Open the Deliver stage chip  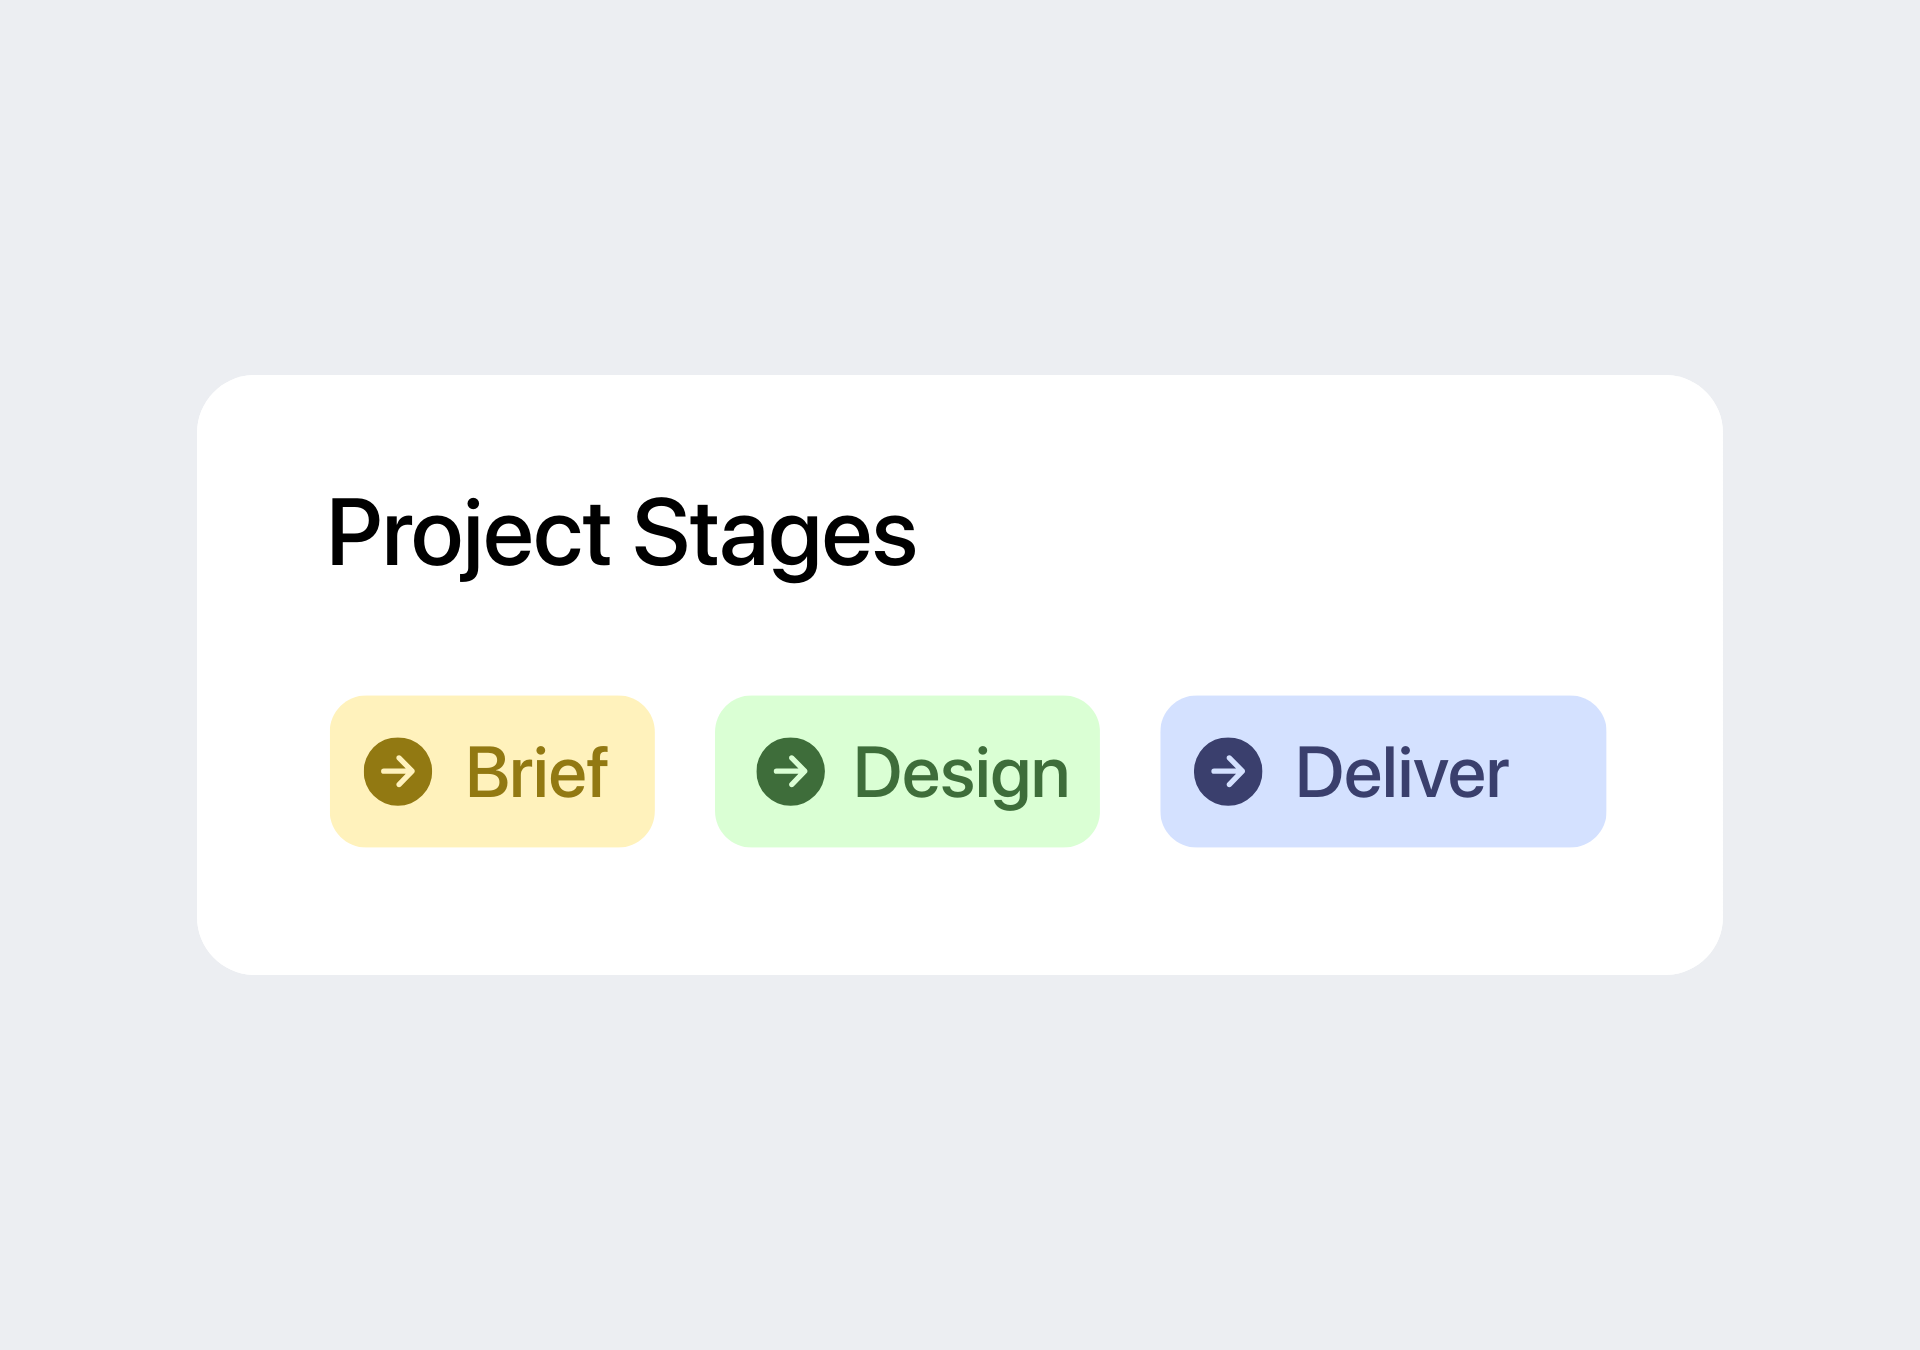pyautogui.click(x=1383, y=772)
